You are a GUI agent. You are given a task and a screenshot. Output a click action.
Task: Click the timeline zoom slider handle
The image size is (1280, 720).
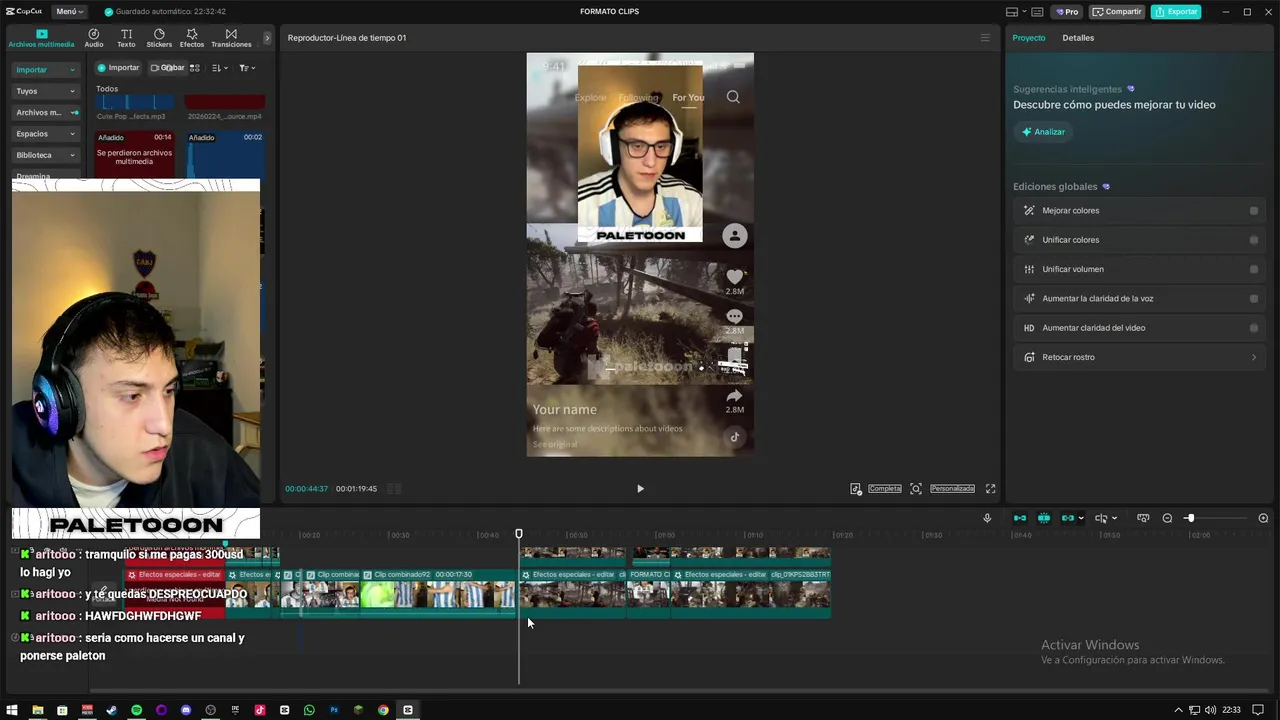[1190, 518]
